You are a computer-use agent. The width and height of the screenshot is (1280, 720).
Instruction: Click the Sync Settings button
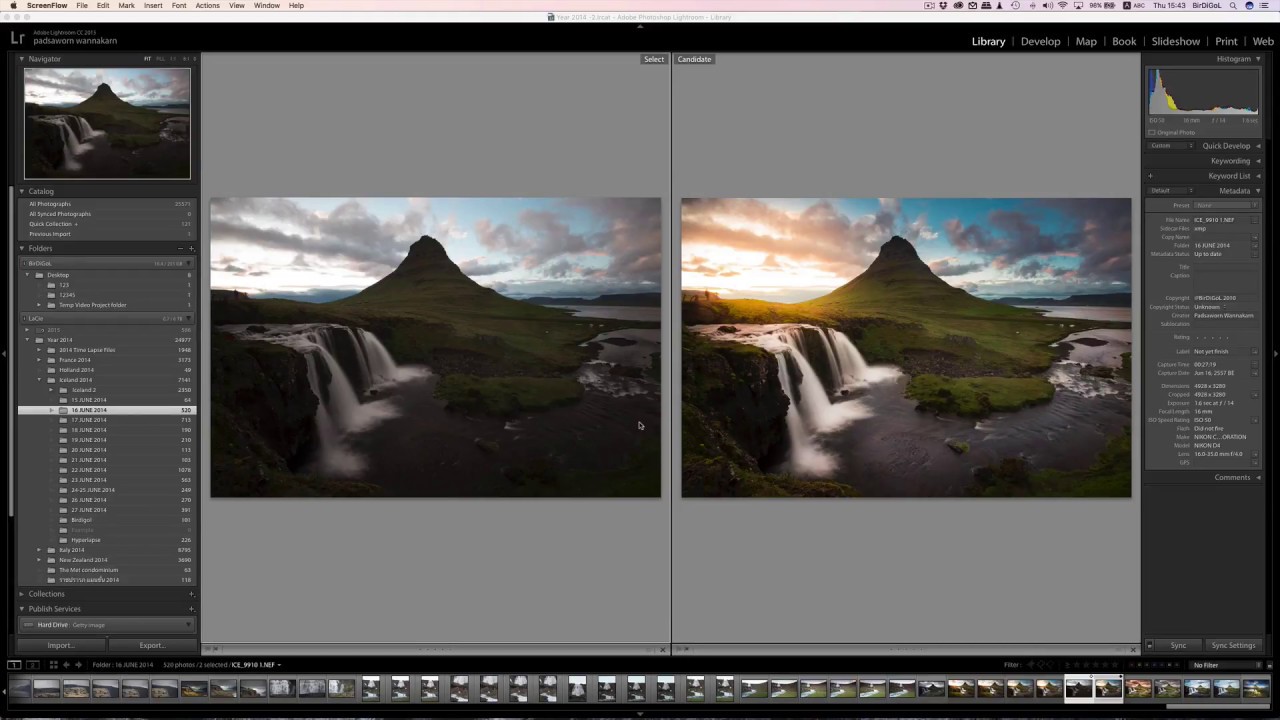[1233, 645]
